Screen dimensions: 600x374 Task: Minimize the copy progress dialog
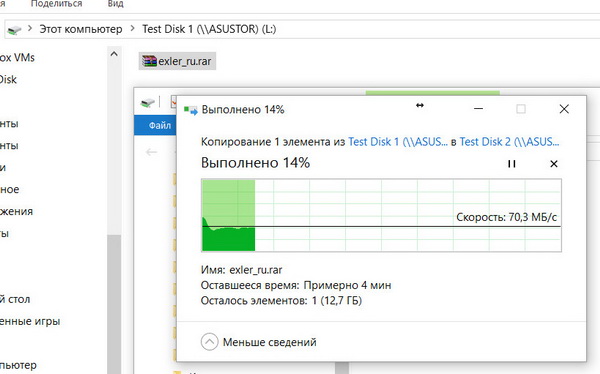click(478, 109)
